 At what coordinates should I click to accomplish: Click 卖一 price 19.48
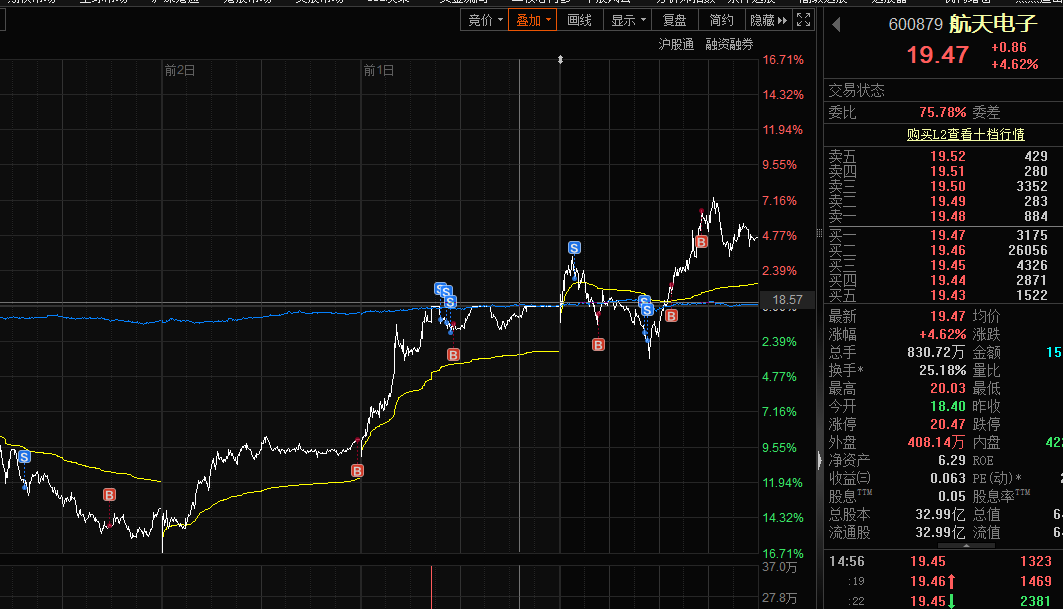pyautogui.click(x=947, y=216)
